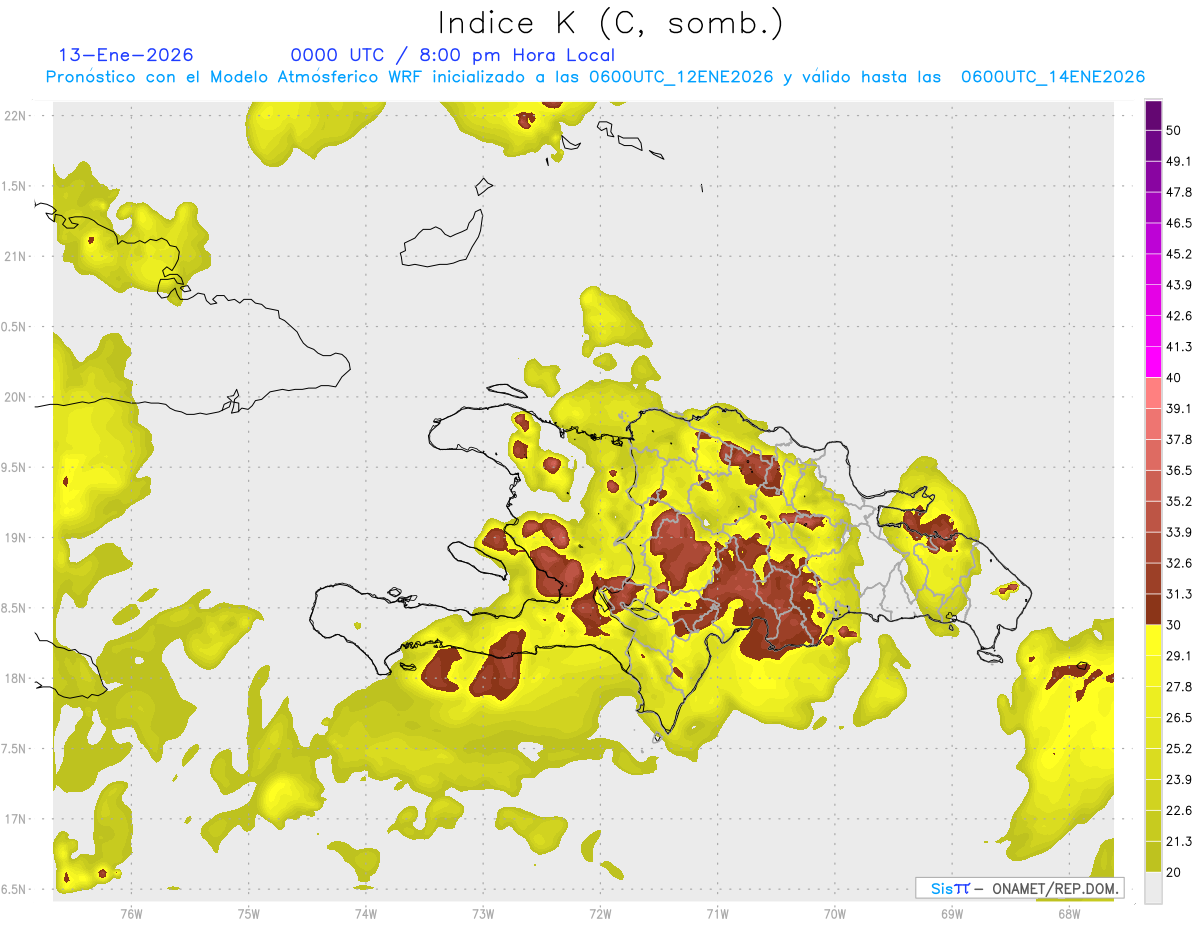Click the 'Indice K (C, somb.)' title

click(x=610, y=22)
